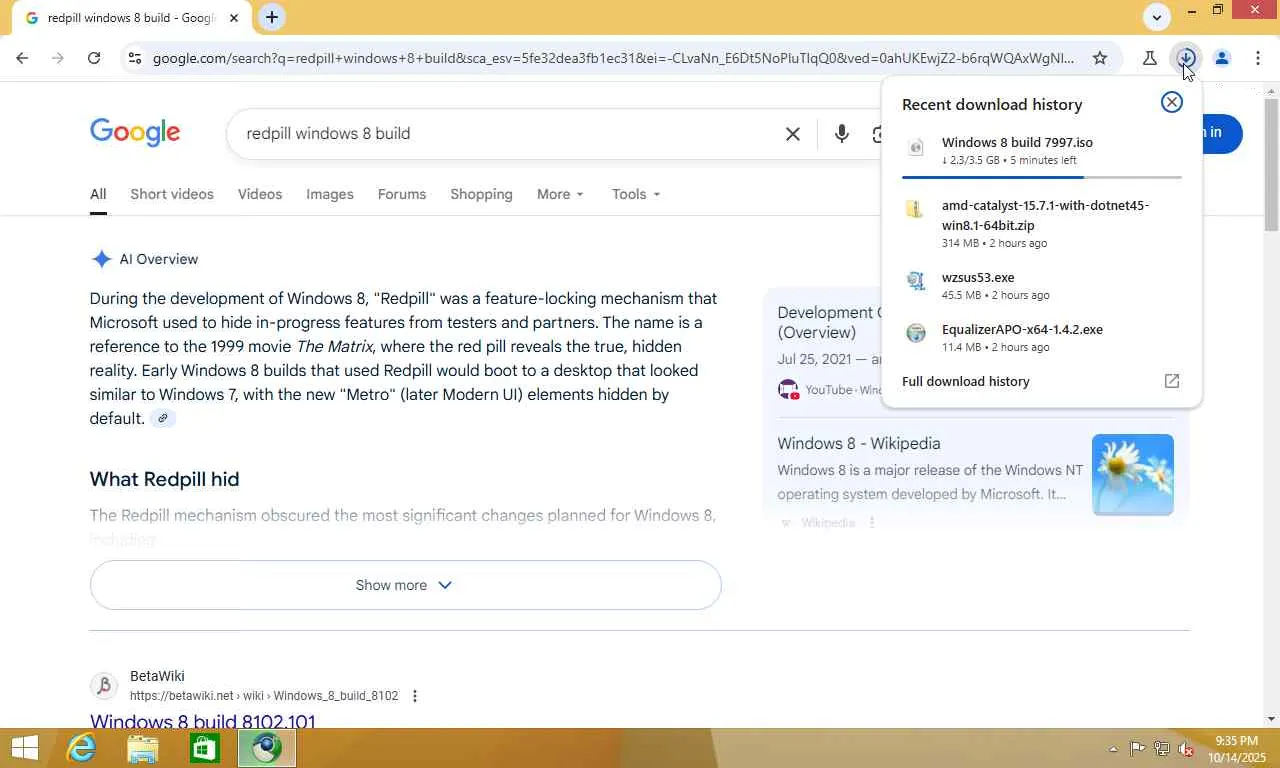Open the Chrome profile icon
Screen dimensions: 1280x768
point(1222,58)
